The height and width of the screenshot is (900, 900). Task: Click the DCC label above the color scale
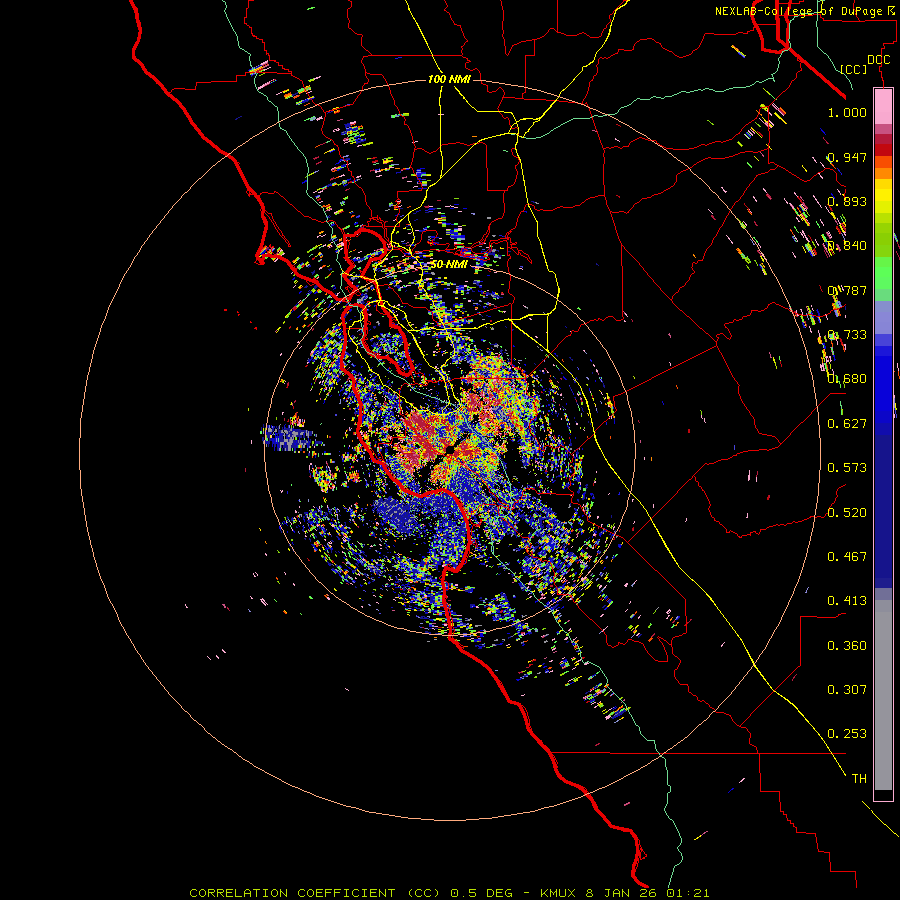pos(879,60)
